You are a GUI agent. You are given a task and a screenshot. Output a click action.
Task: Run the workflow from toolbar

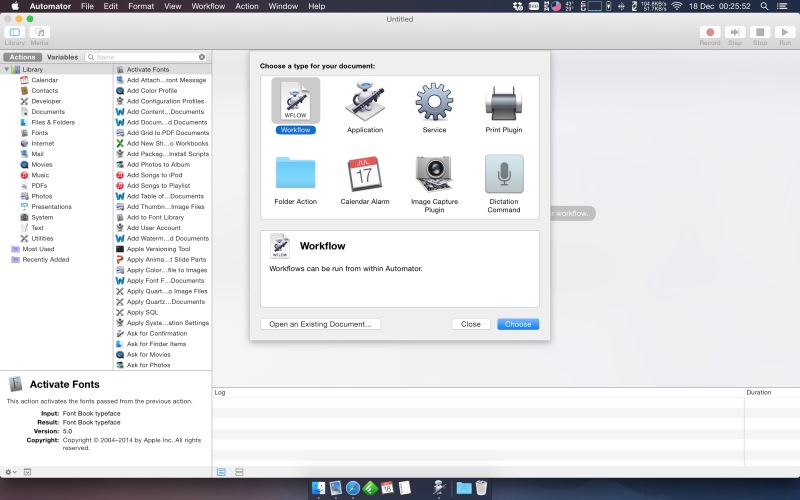(x=785, y=35)
